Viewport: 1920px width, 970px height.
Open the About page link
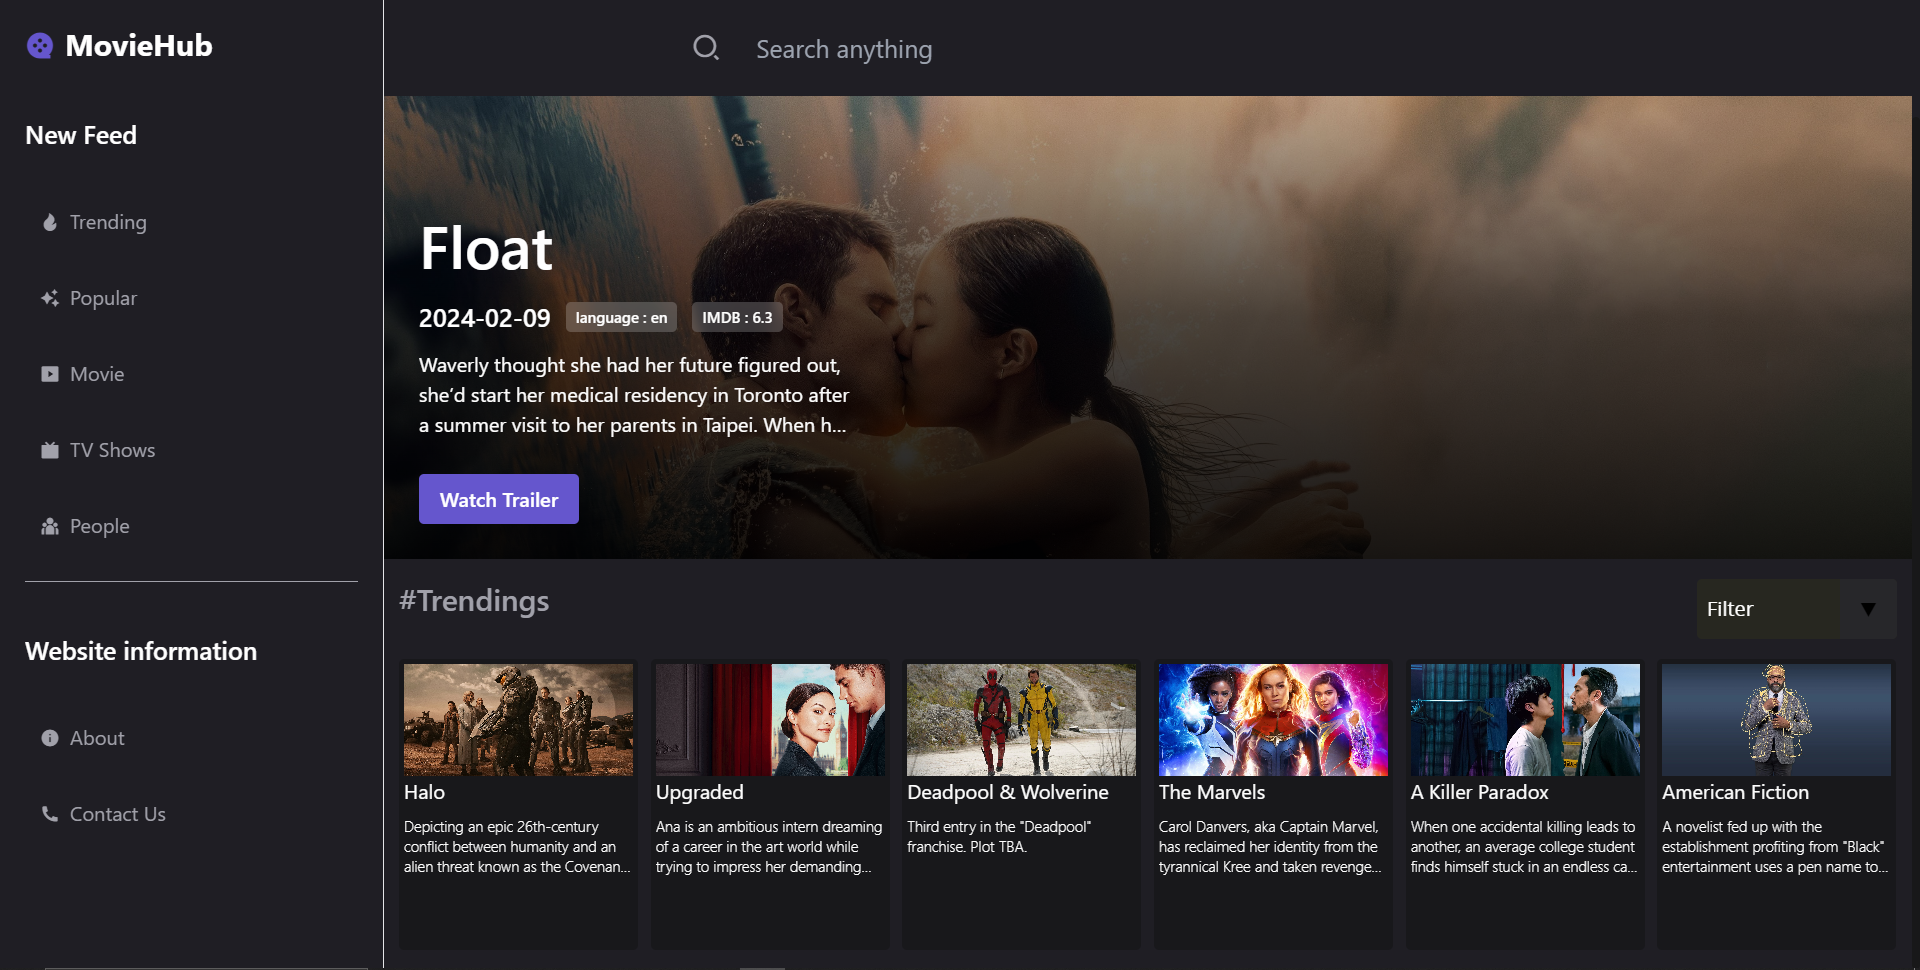coord(97,738)
